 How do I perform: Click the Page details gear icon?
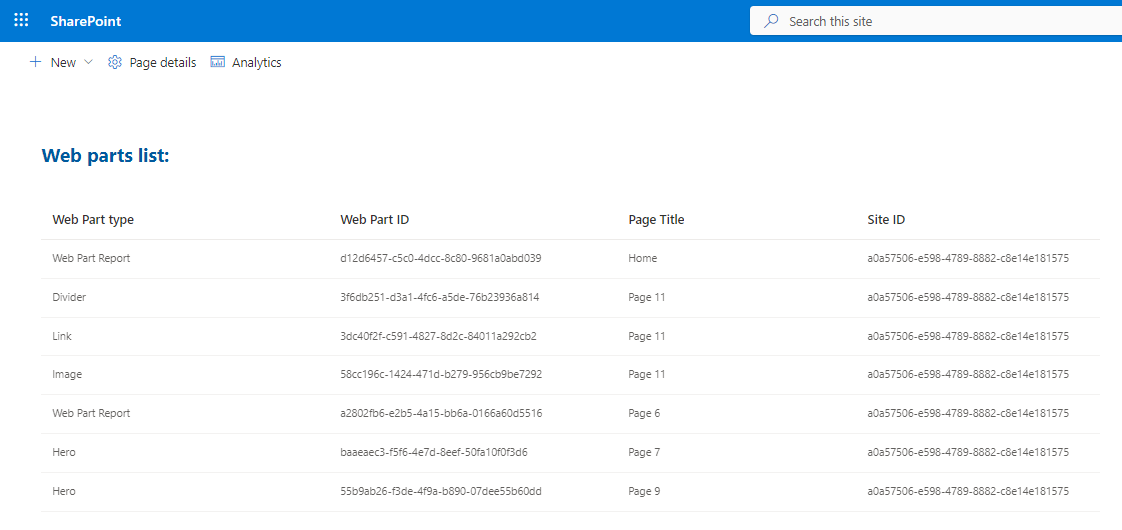(114, 62)
